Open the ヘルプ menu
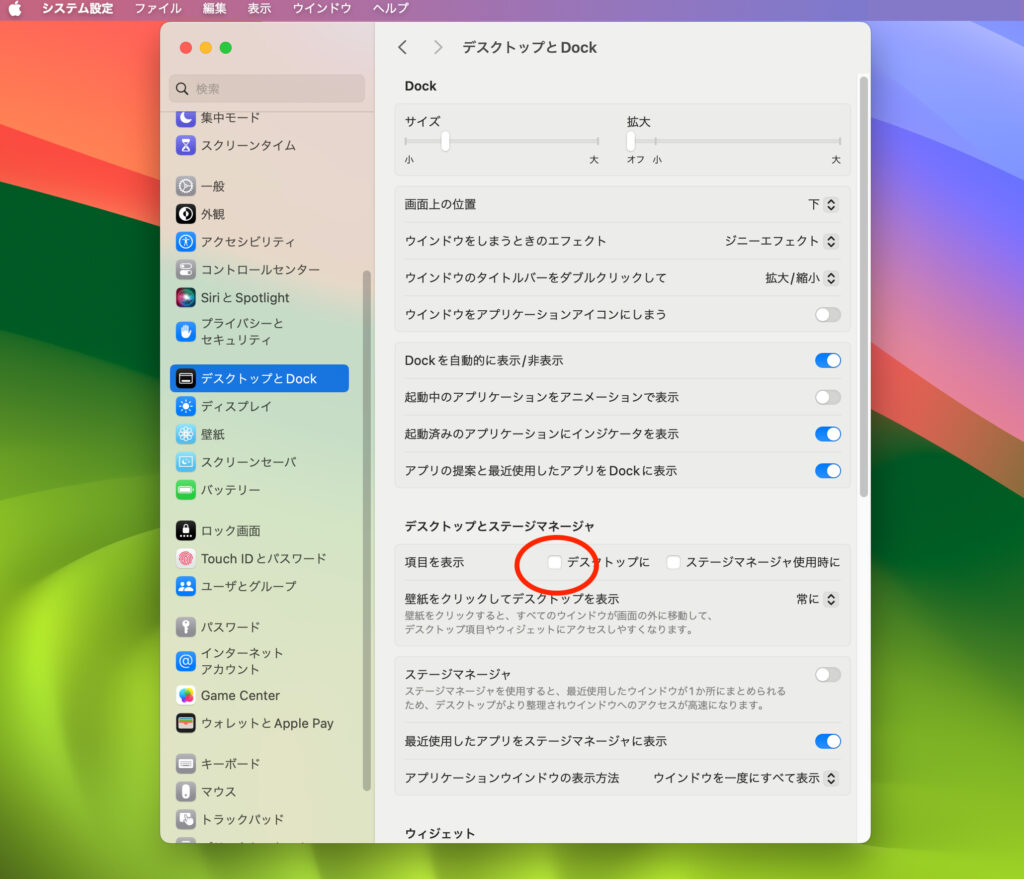Image resolution: width=1024 pixels, height=879 pixels. pos(391,8)
